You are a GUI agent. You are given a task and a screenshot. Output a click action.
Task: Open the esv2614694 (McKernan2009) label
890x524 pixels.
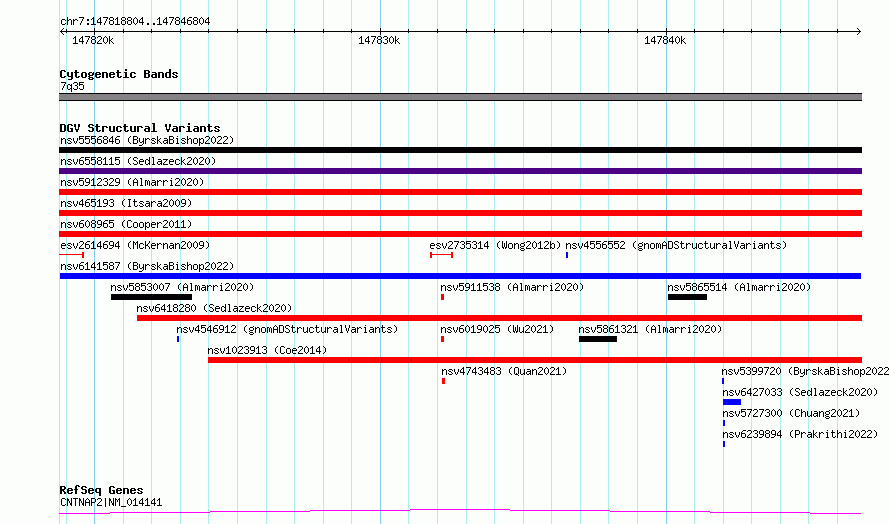[135, 245]
